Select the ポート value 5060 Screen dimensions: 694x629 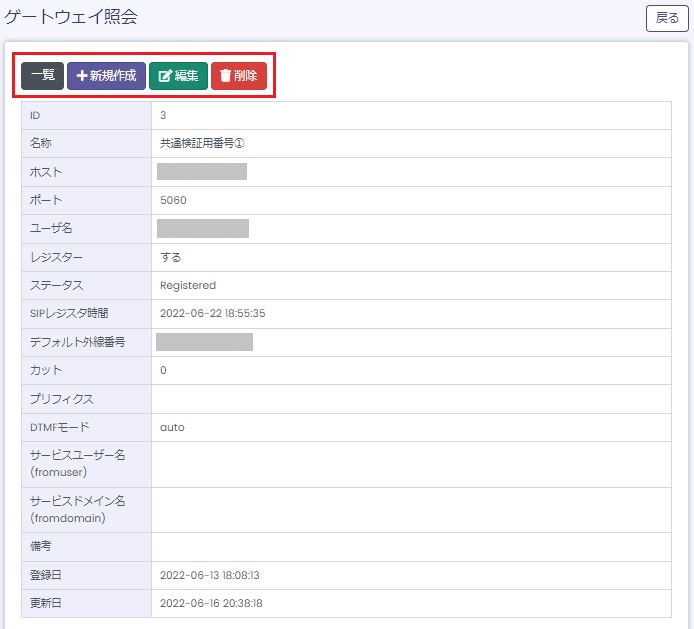point(173,200)
